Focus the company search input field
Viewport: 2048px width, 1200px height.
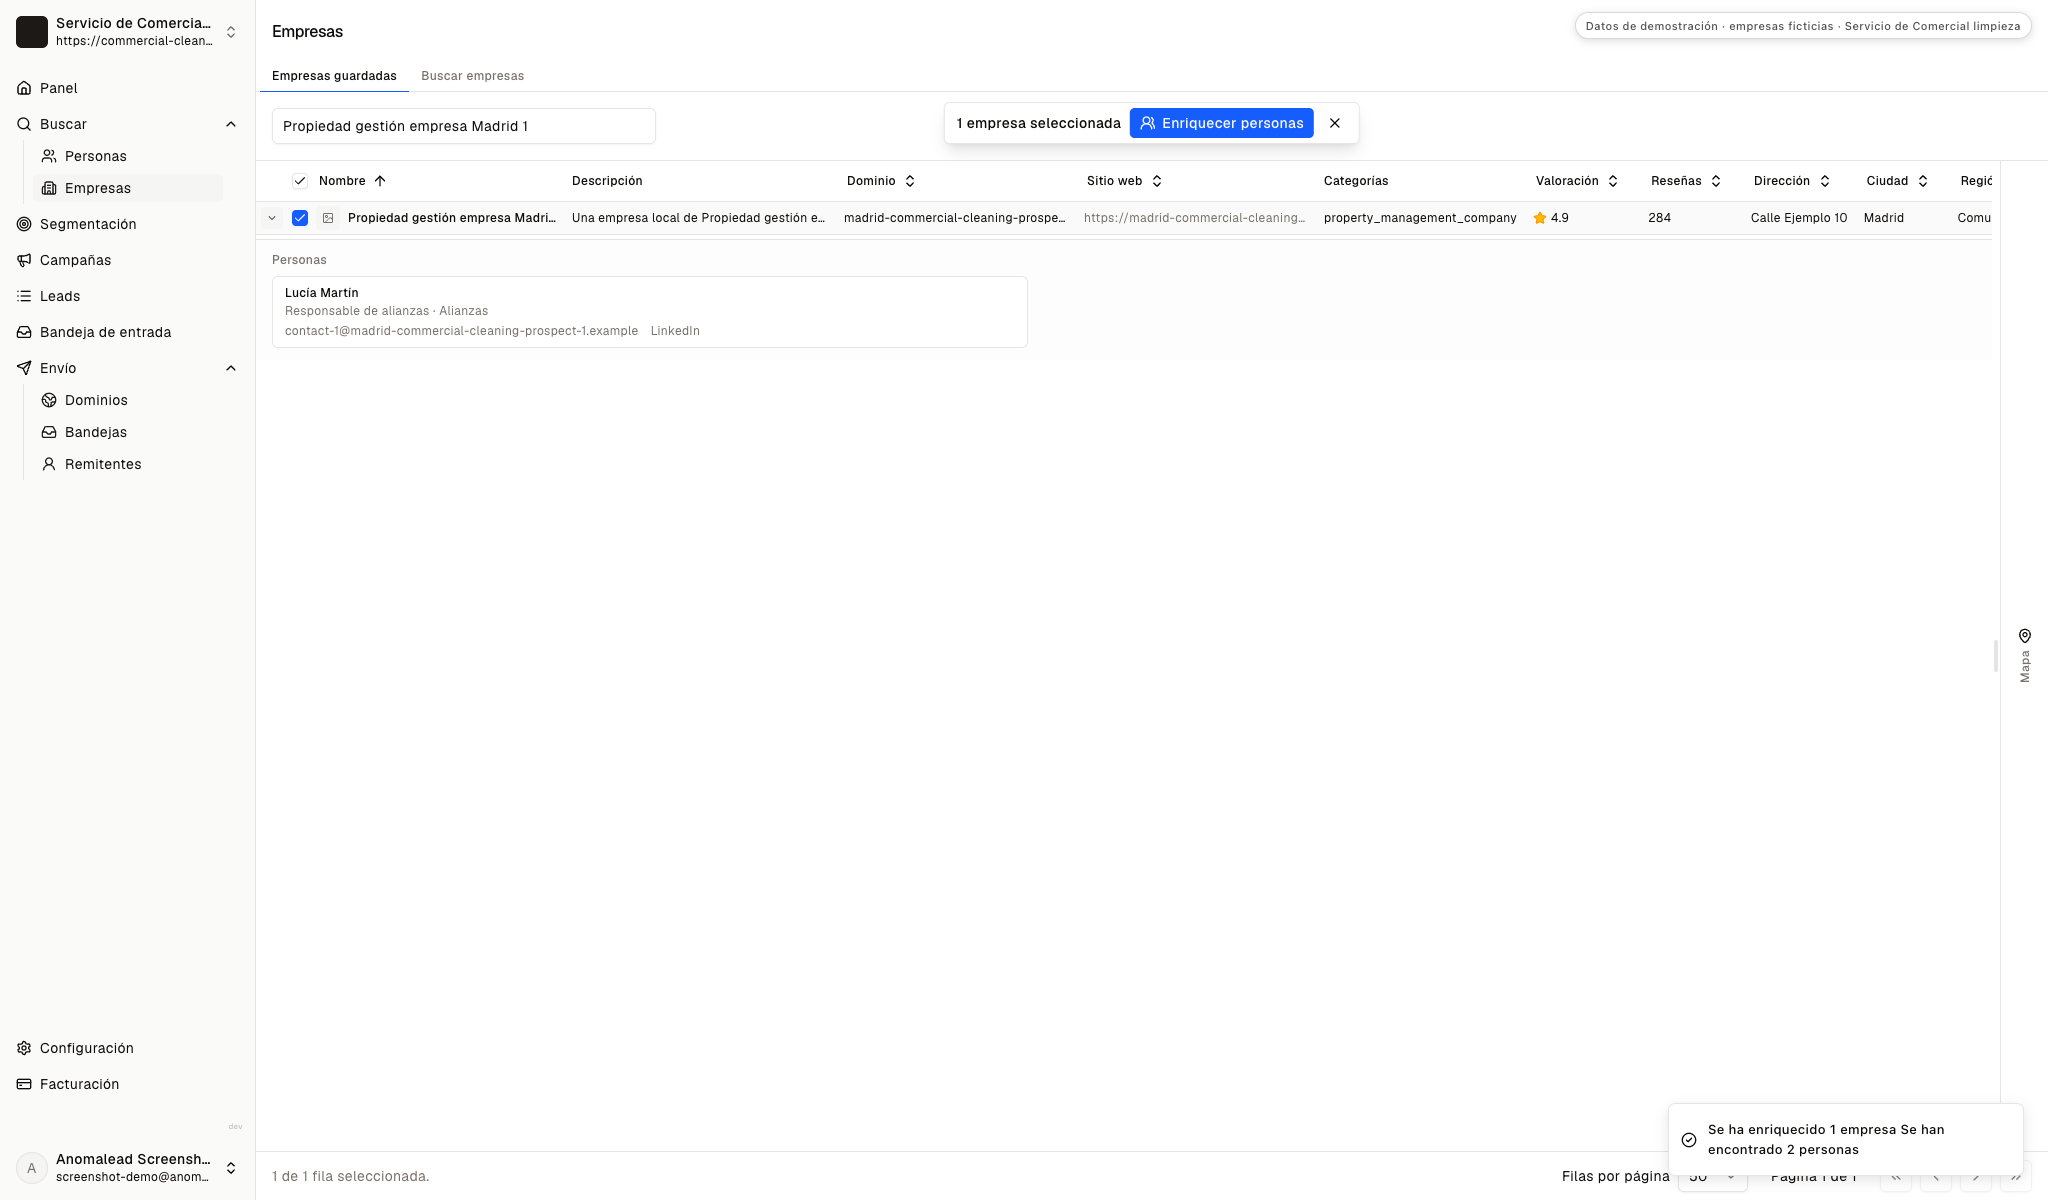pyautogui.click(x=464, y=126)
